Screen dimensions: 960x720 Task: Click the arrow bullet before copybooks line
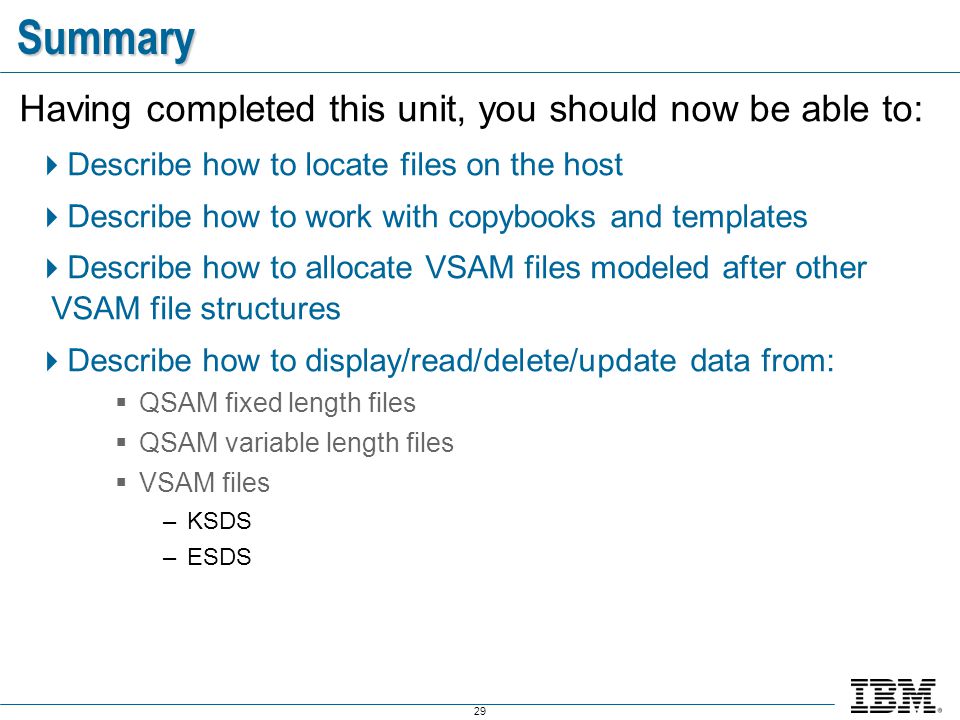click(52, 217)
